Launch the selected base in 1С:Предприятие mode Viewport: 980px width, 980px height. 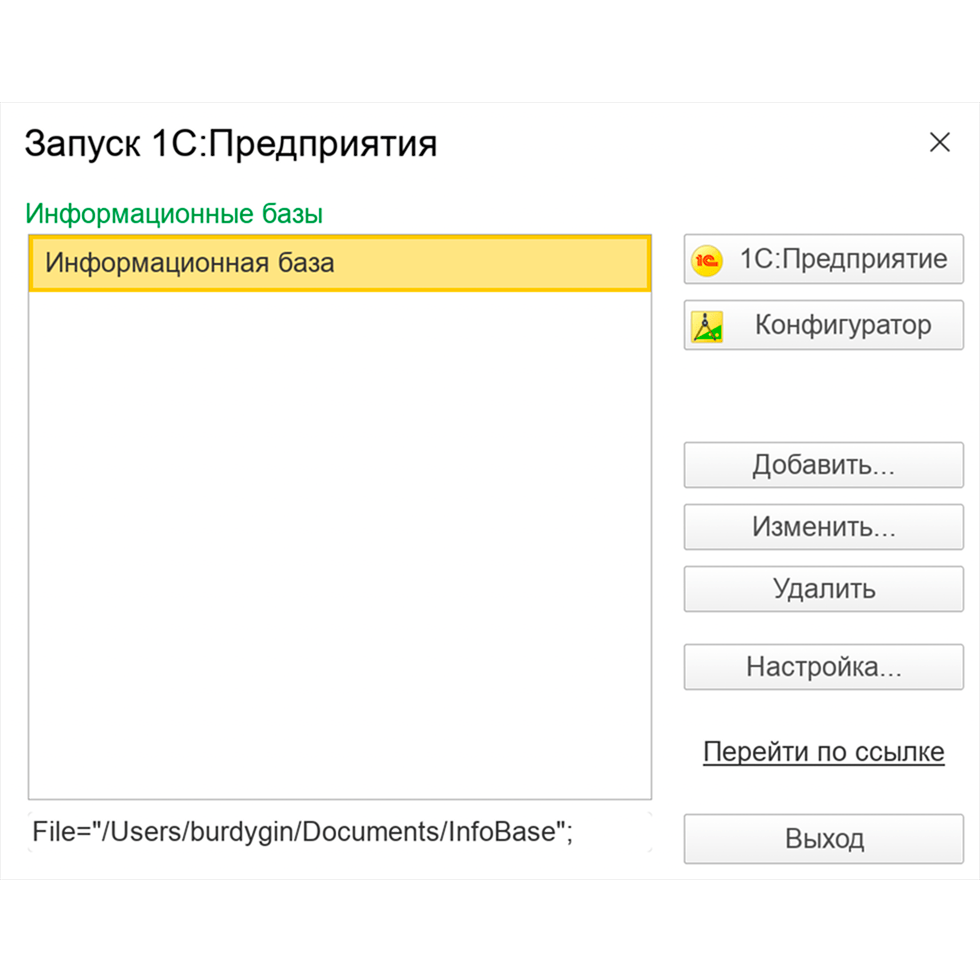840,258
